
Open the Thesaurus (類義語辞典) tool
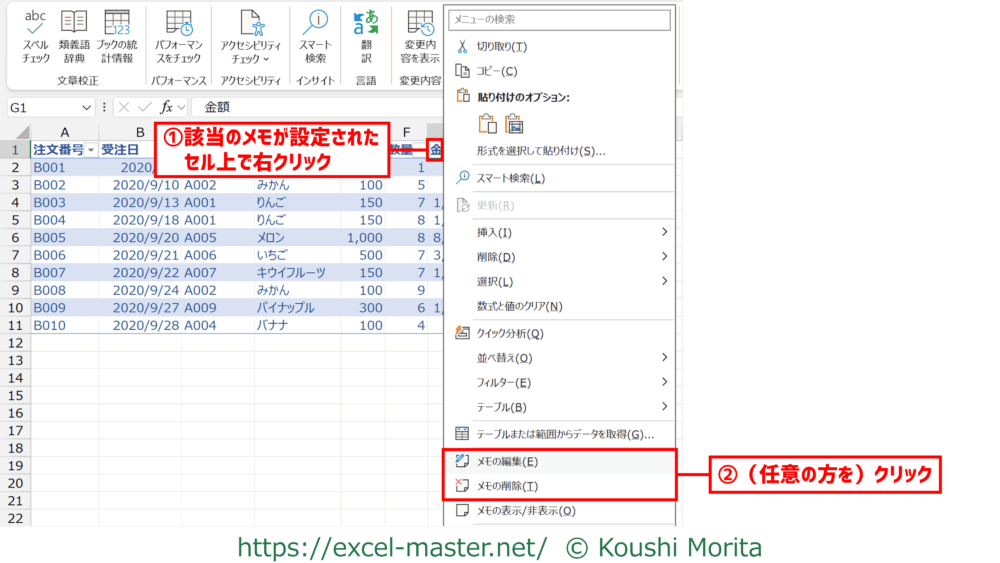[74, 36]
